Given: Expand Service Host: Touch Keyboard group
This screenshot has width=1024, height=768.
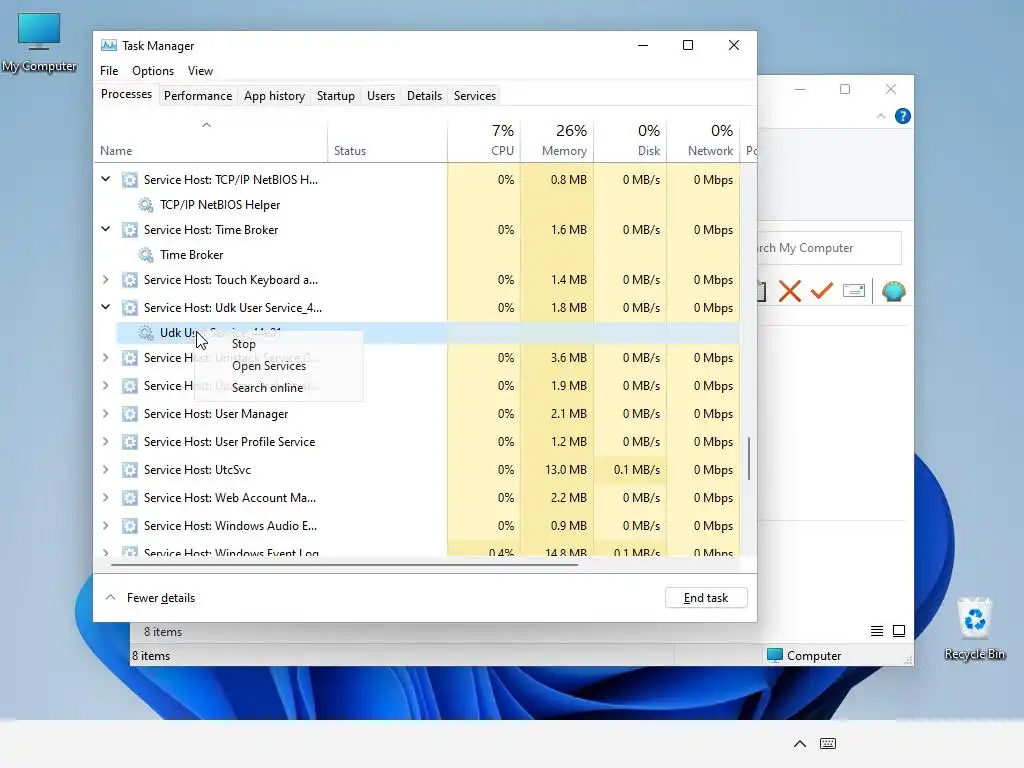Looking at the screenshot, I should tap(106, 280).
